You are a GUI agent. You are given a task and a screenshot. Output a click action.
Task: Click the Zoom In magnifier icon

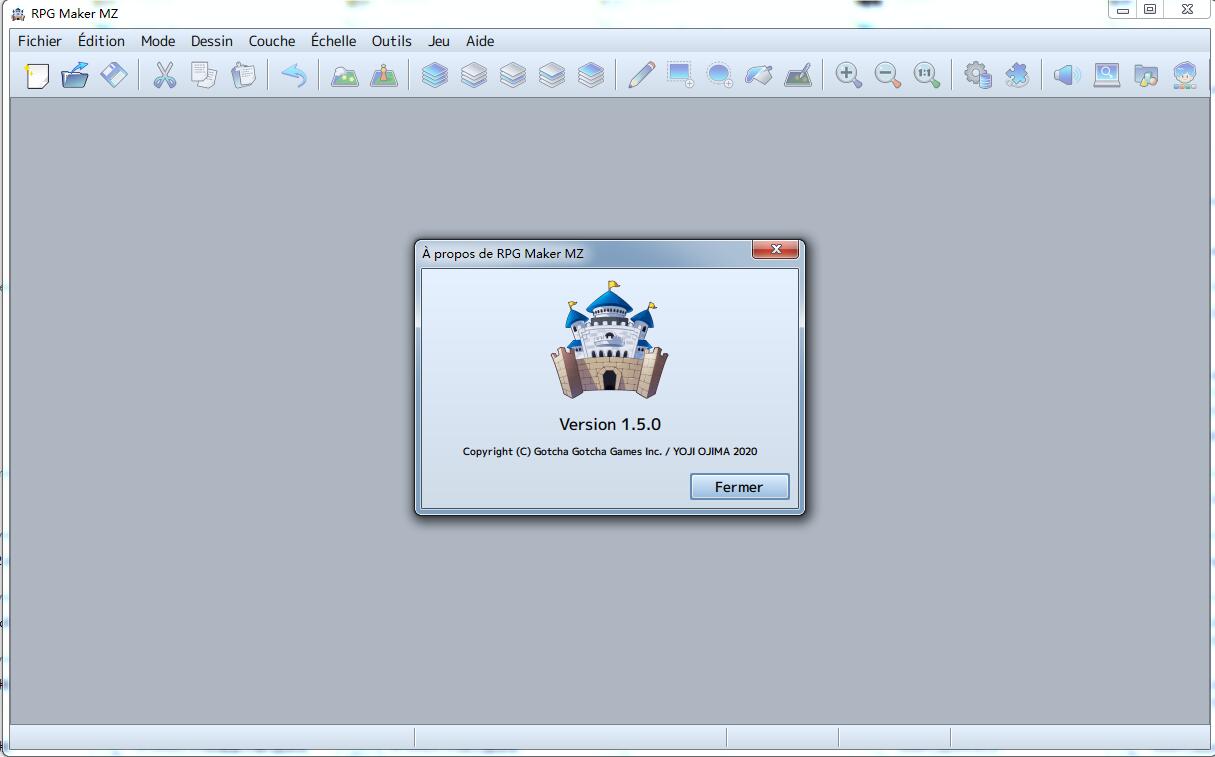tap(848, 75)
